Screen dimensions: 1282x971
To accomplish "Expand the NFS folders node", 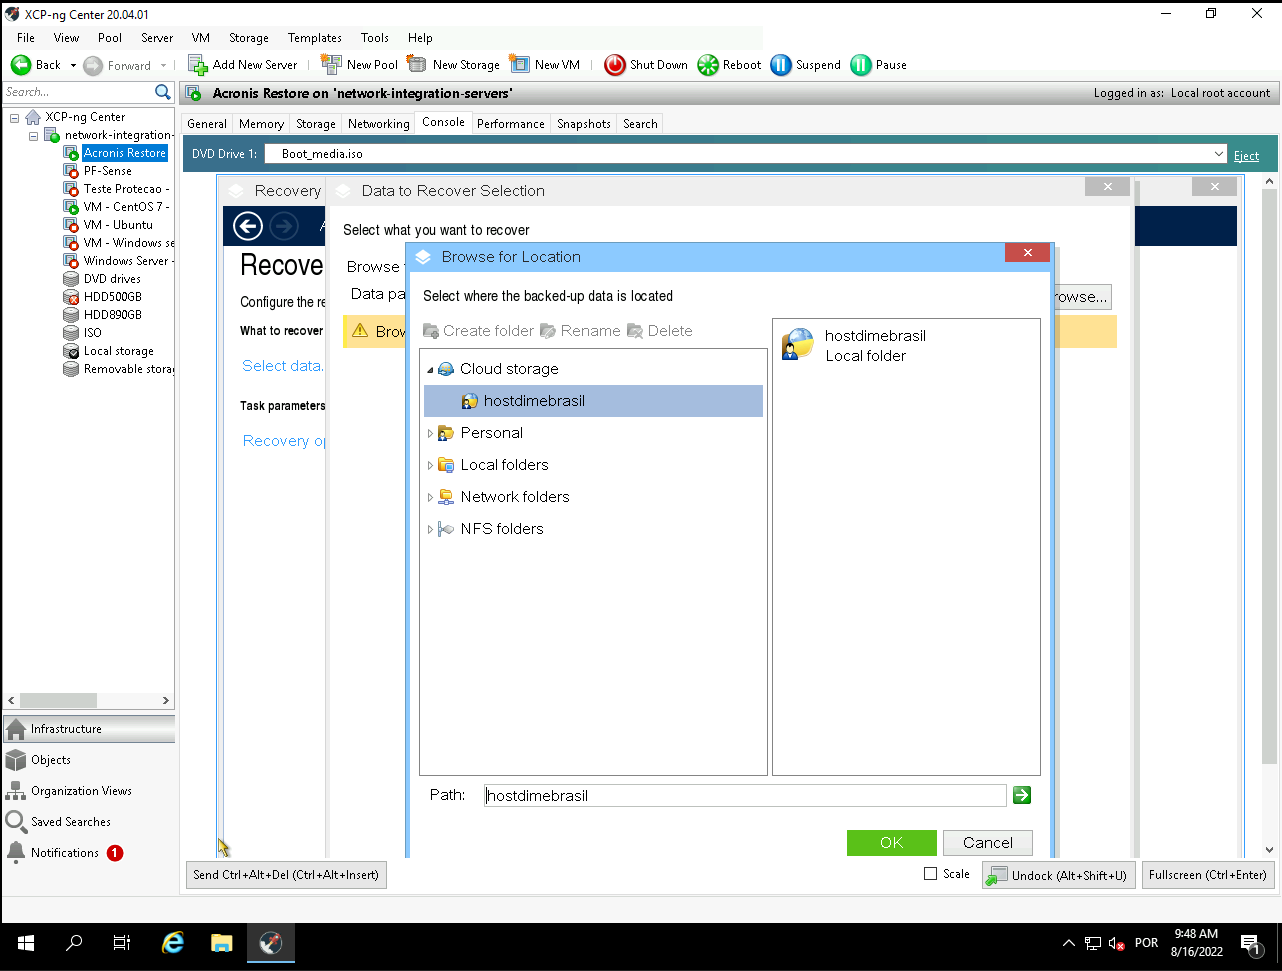I will (x=430, y=529).
